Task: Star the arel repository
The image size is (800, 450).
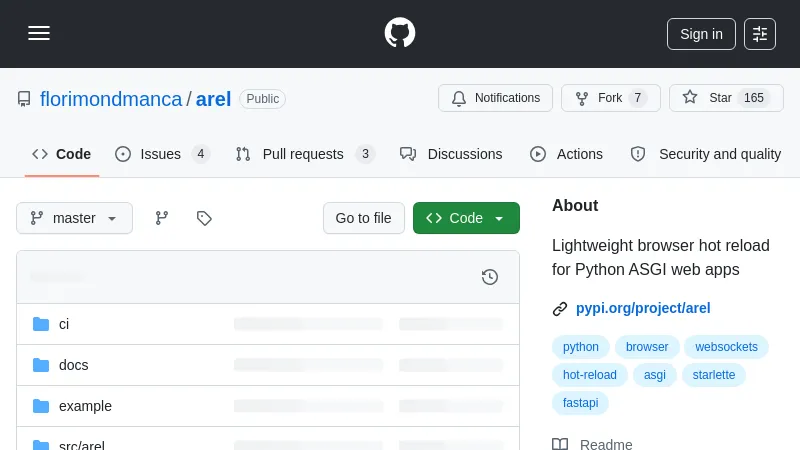Action: click(707, 98)
